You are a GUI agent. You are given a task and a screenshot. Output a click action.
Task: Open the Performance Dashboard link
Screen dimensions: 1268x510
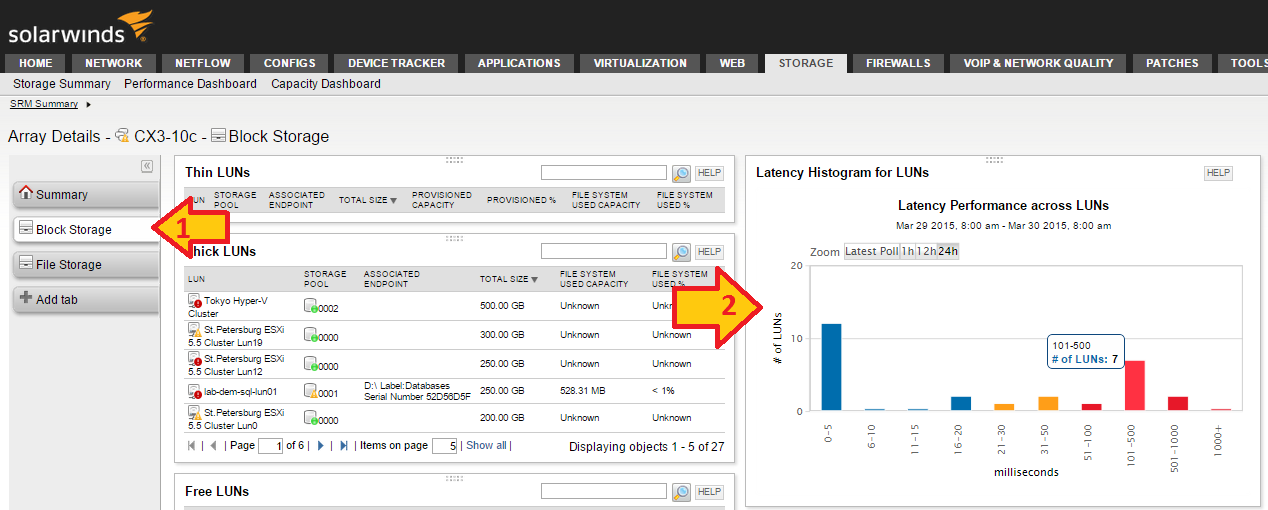click(x=190, y=84)
